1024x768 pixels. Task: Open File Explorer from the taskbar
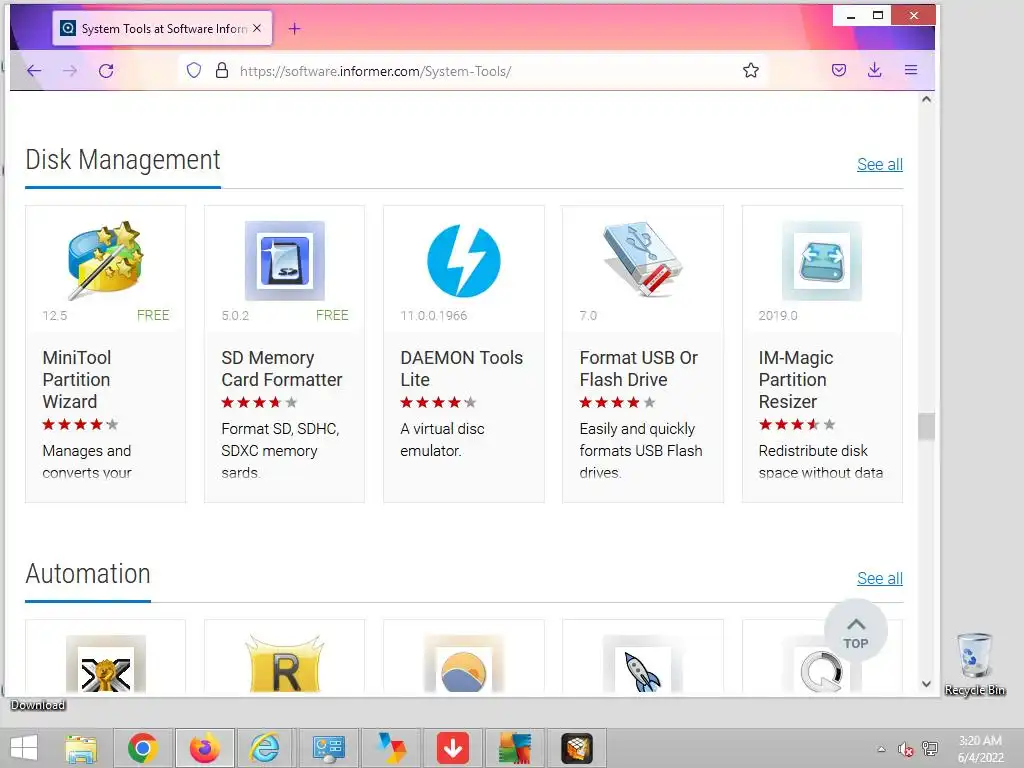[81, 748]
